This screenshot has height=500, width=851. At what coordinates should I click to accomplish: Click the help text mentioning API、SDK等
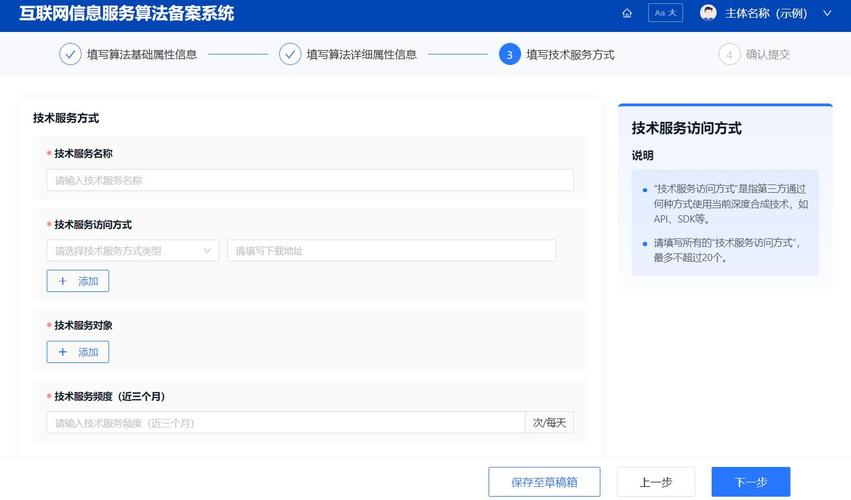point(731,204)
